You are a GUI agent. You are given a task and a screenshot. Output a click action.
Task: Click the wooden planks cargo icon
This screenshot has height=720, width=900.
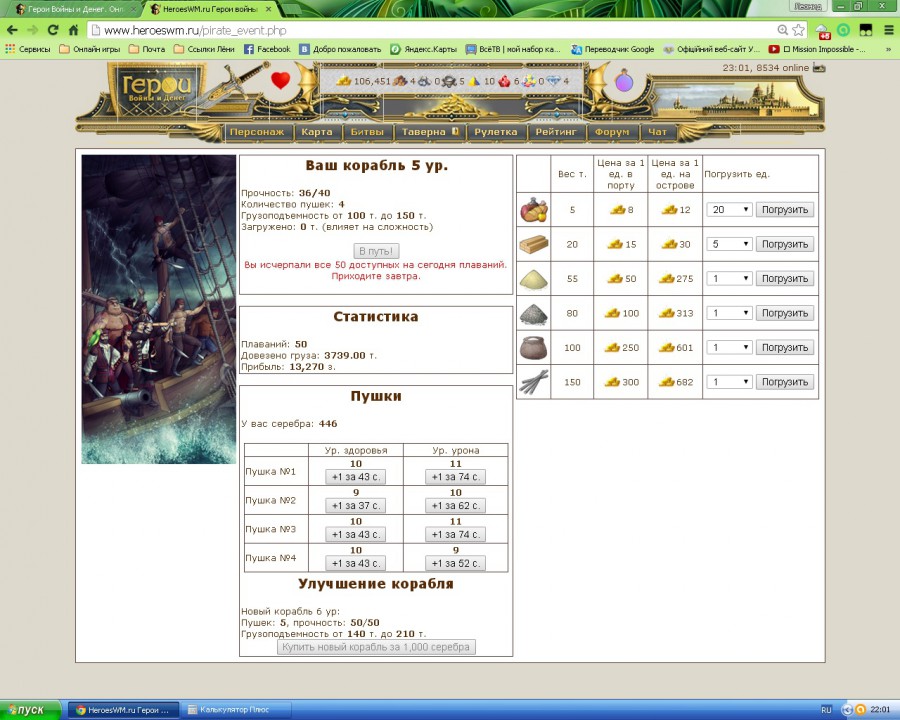pos(534,244)
